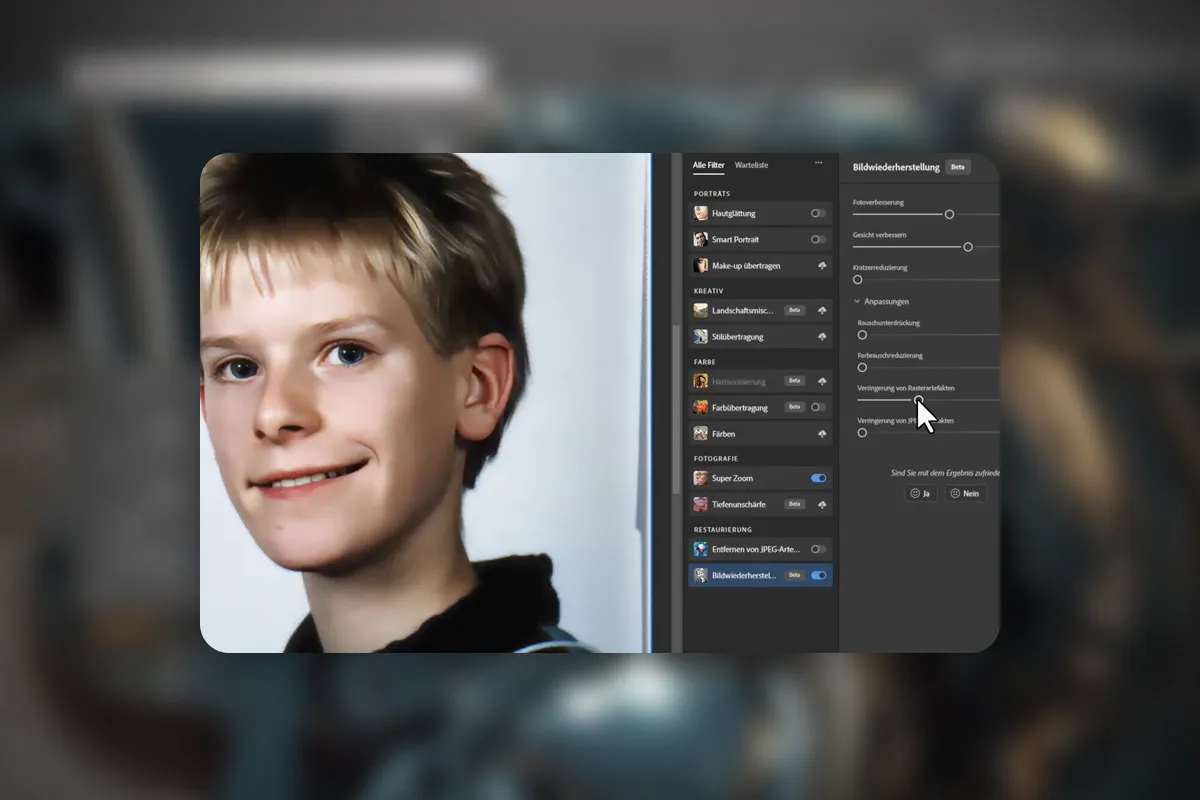Click the Beta badge beside Bildwiederherstellung title
This screenshot has width=1200, height=800.
click(958, 167)
